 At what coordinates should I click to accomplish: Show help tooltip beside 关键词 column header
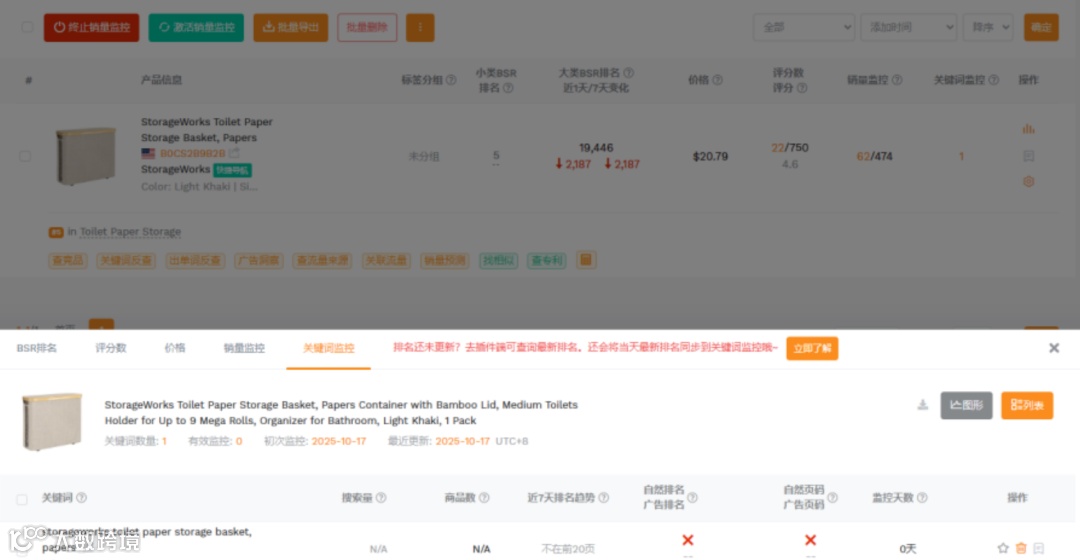coord(81,497)
